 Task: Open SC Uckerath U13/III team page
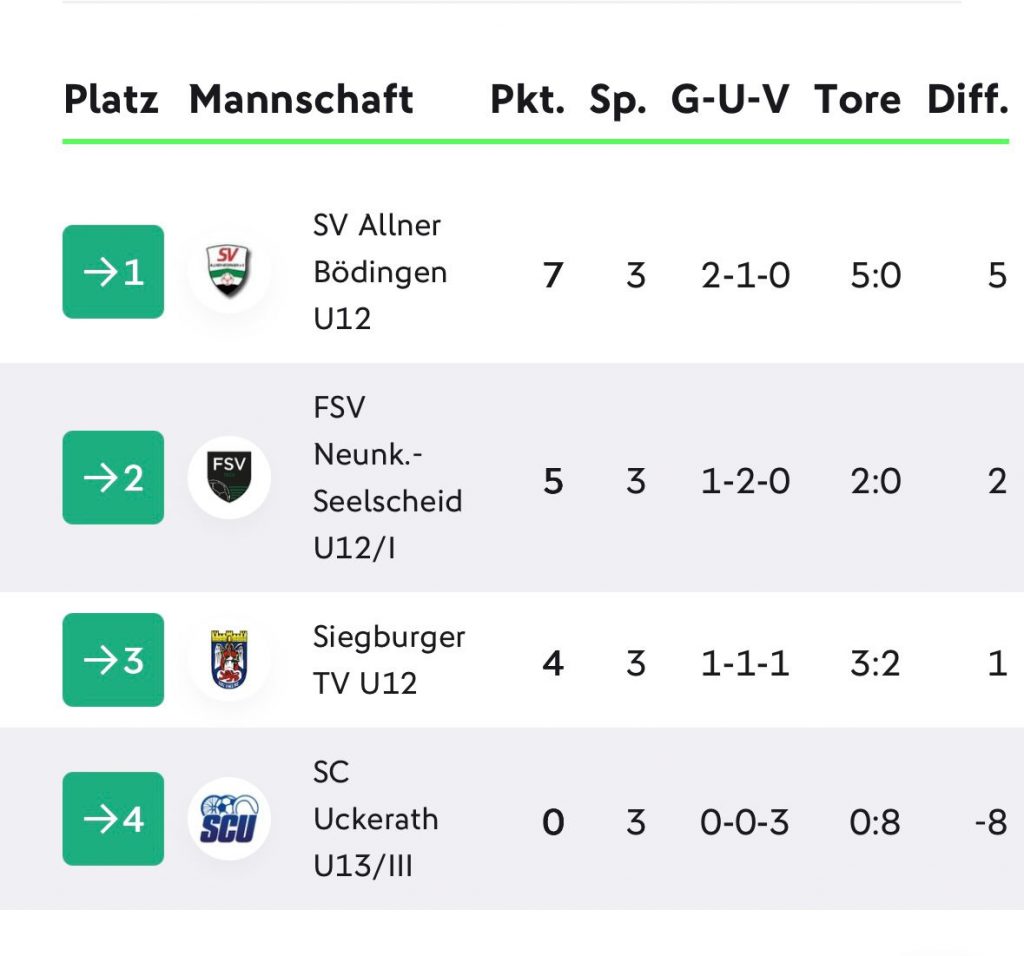point(376,819)
